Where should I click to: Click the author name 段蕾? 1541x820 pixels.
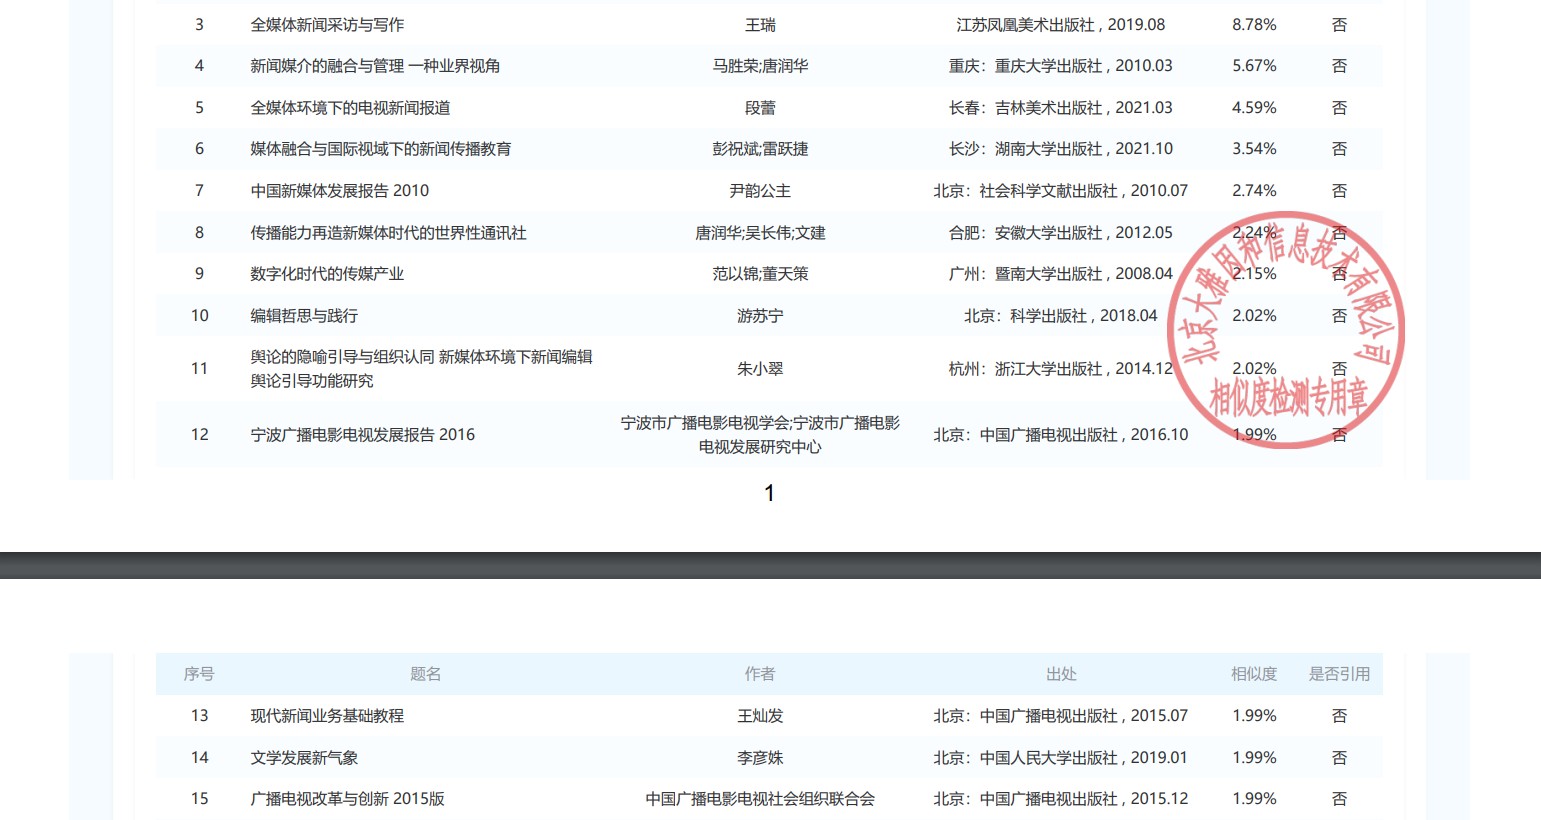point(760,108)
